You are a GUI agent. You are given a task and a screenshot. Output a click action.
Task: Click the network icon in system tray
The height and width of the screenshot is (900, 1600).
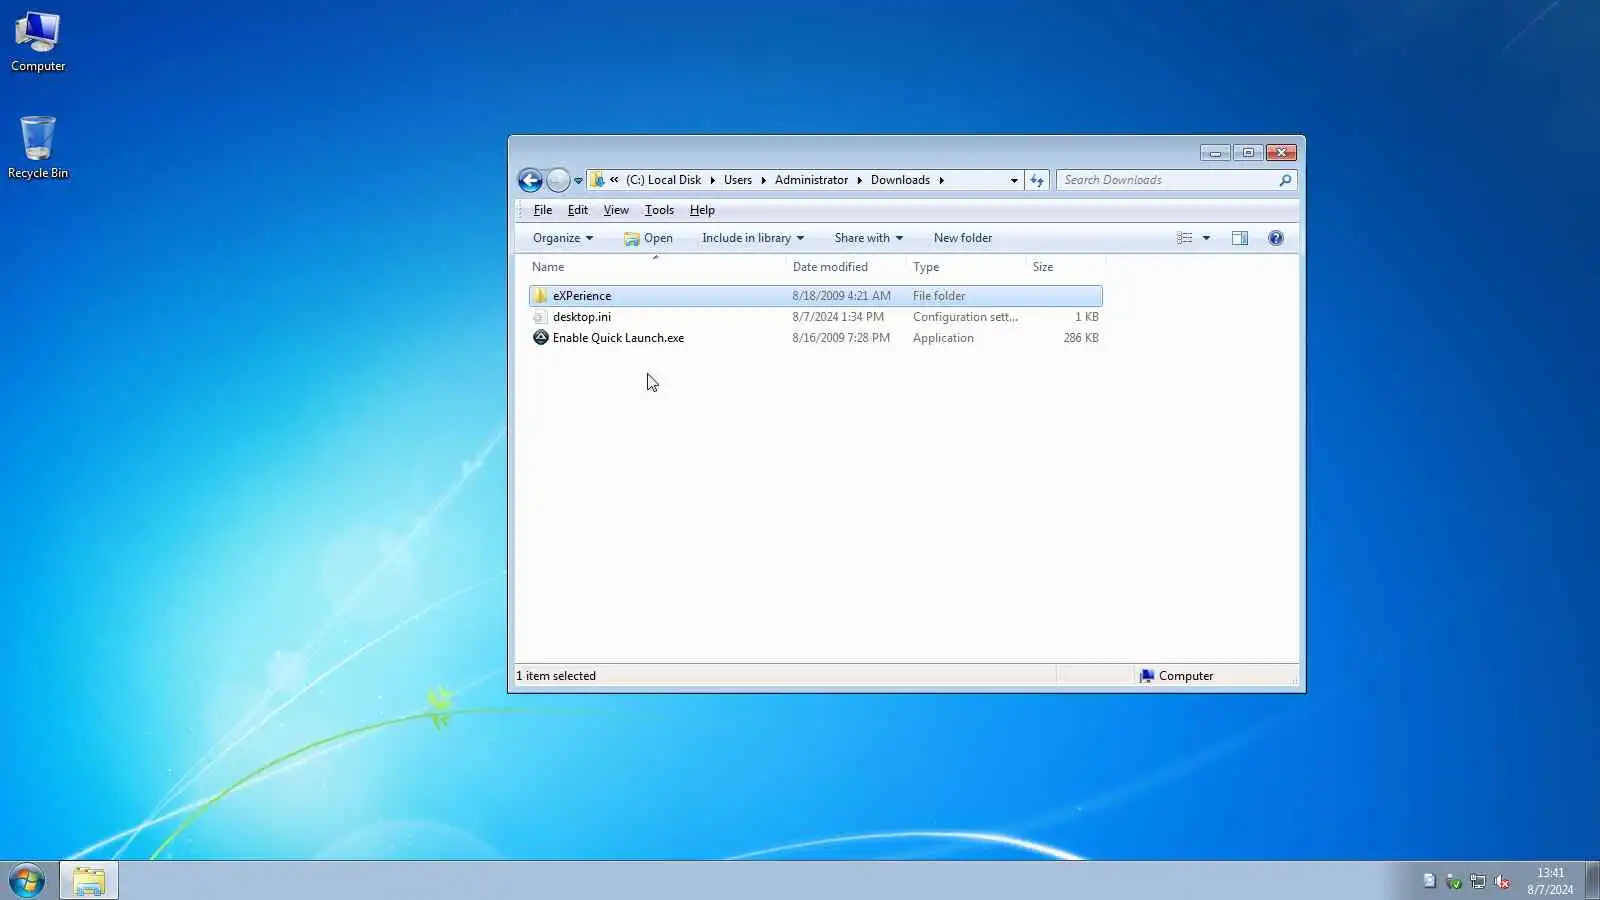click(x=1477, y=881)
